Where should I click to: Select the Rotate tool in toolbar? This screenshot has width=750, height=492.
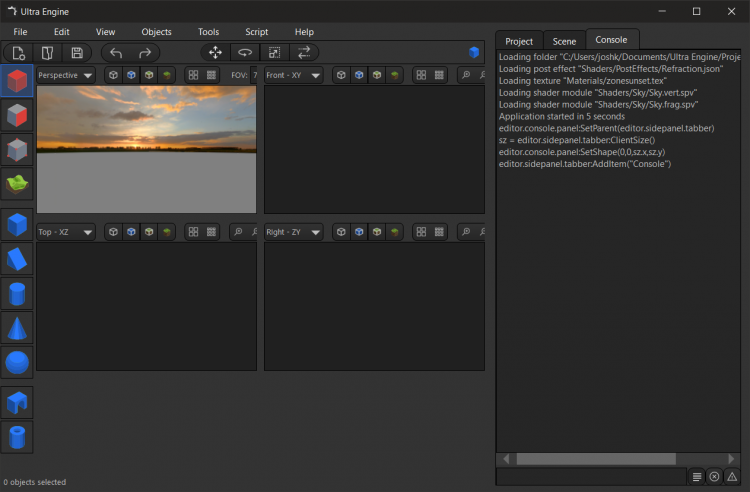click(x=244, y=52)
